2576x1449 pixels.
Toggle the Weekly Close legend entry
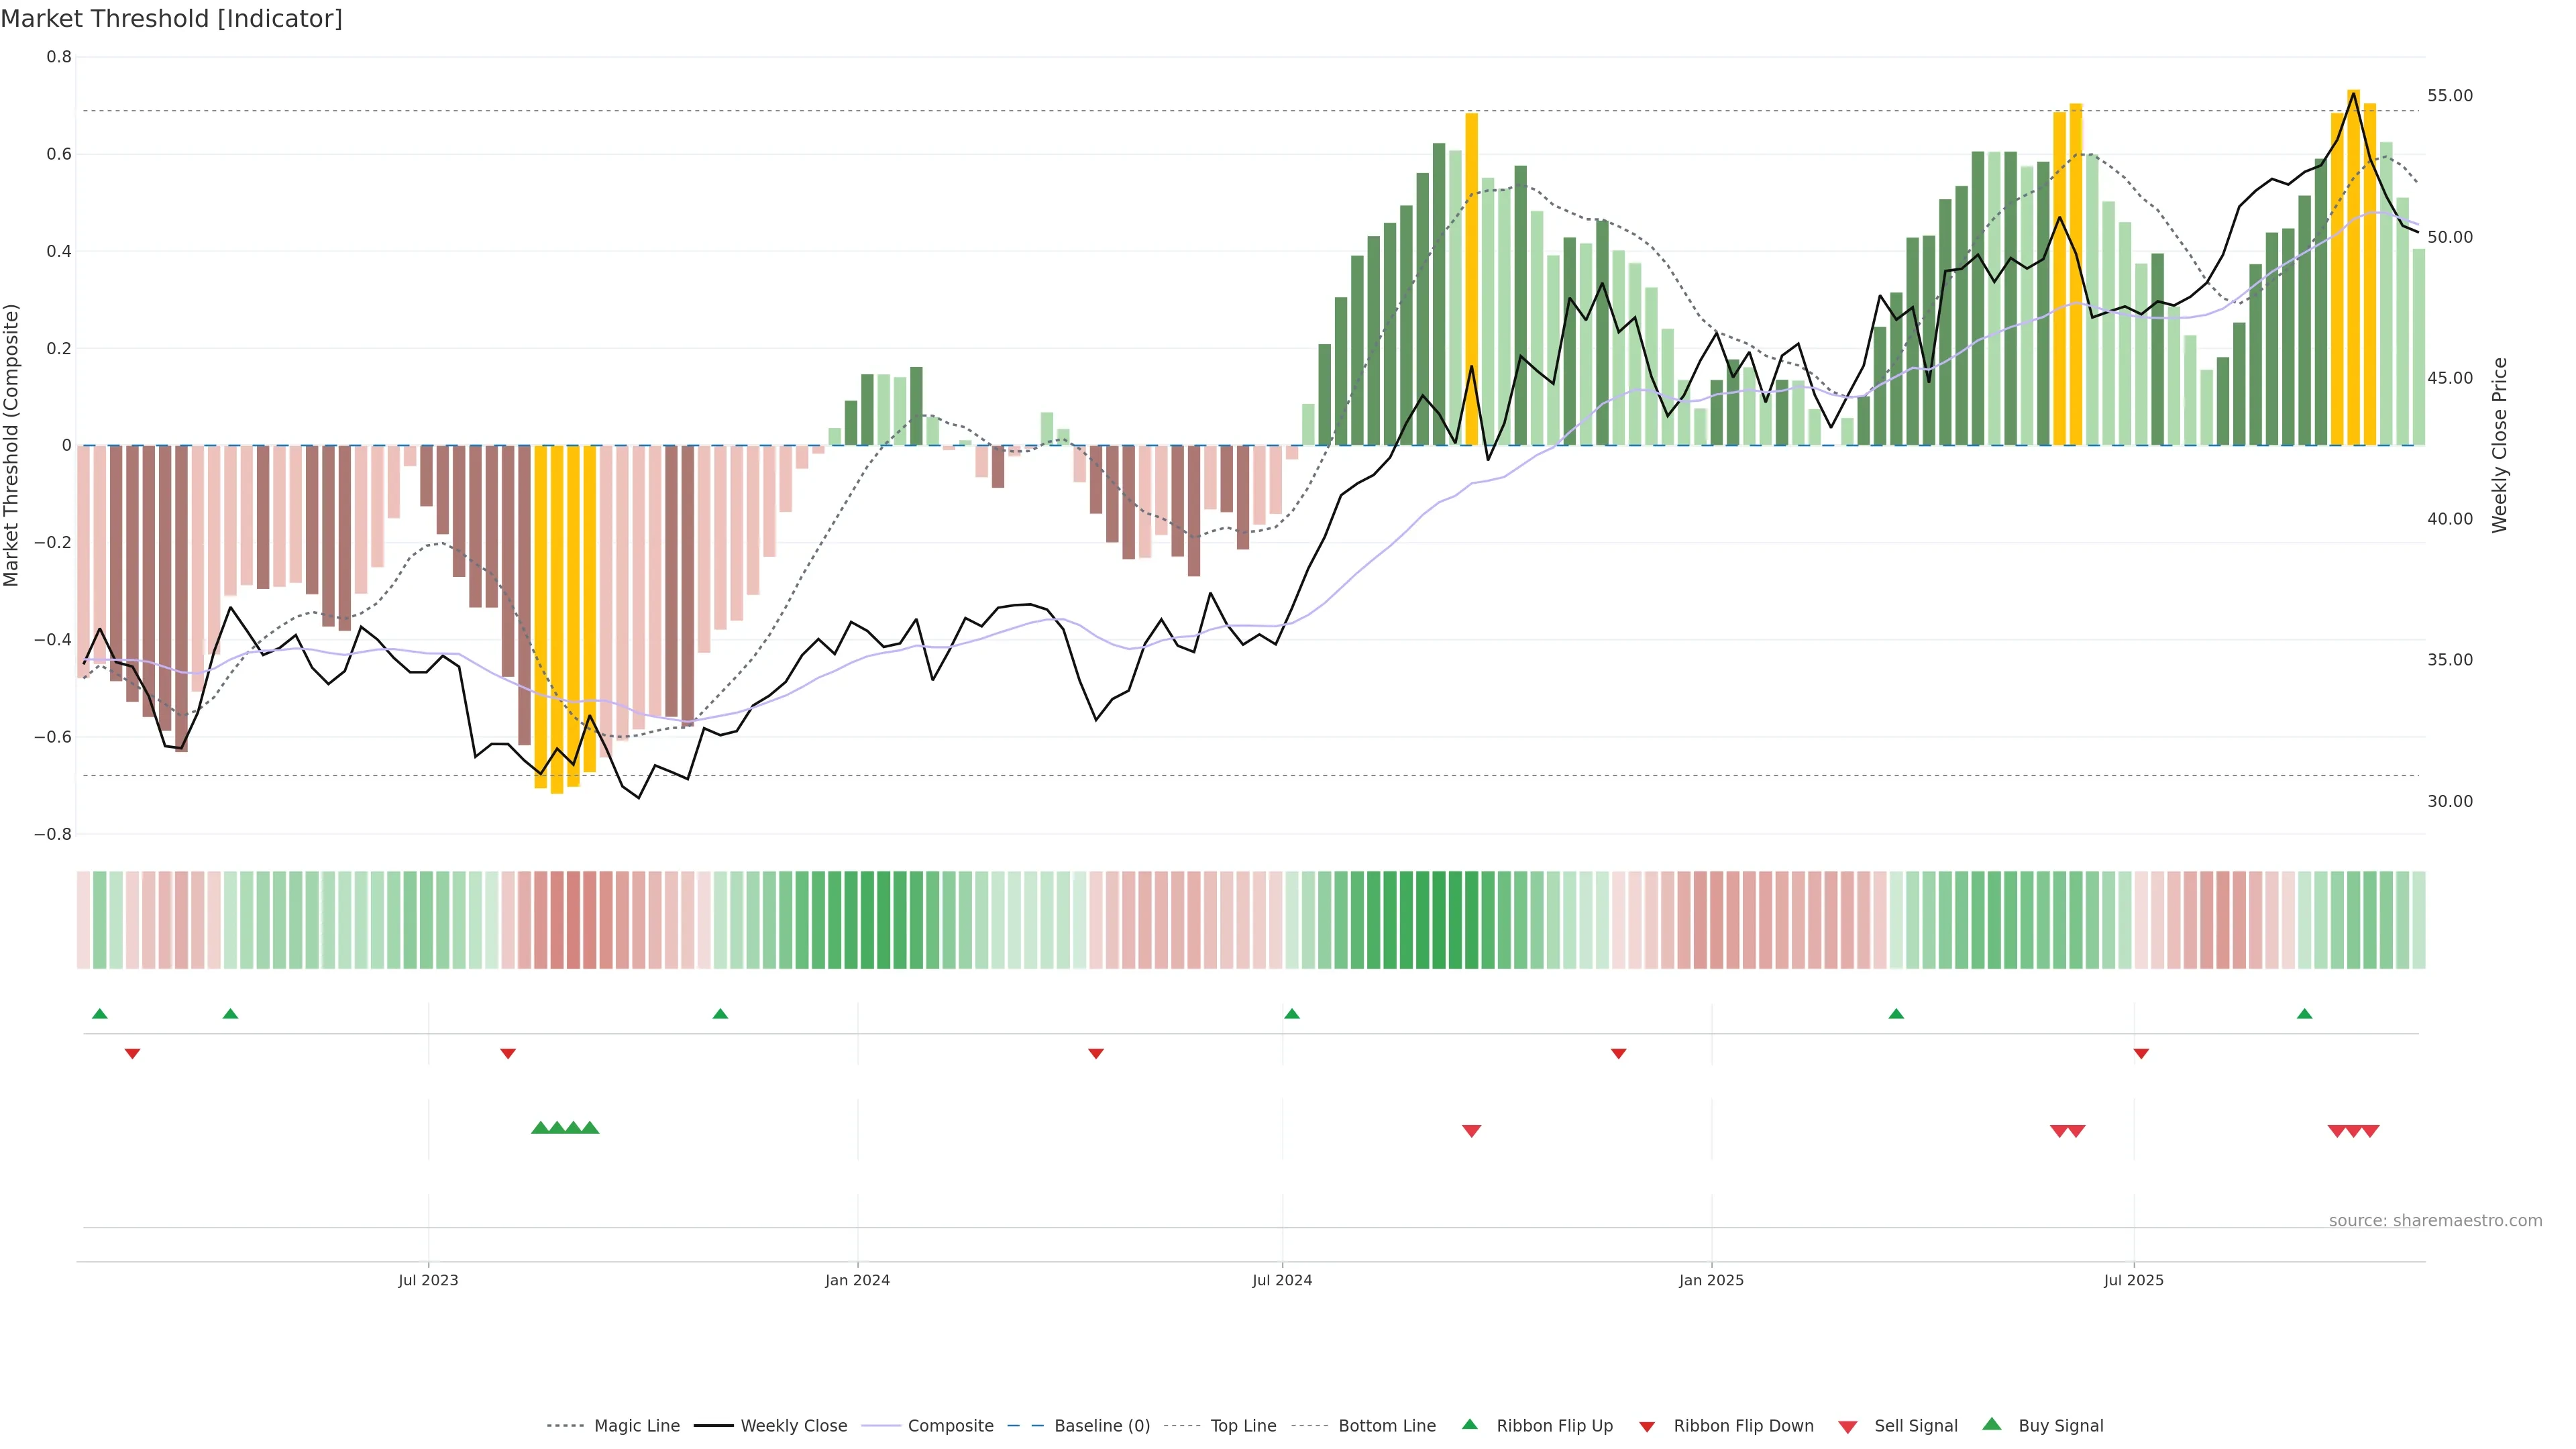(x=793, y=1426)
